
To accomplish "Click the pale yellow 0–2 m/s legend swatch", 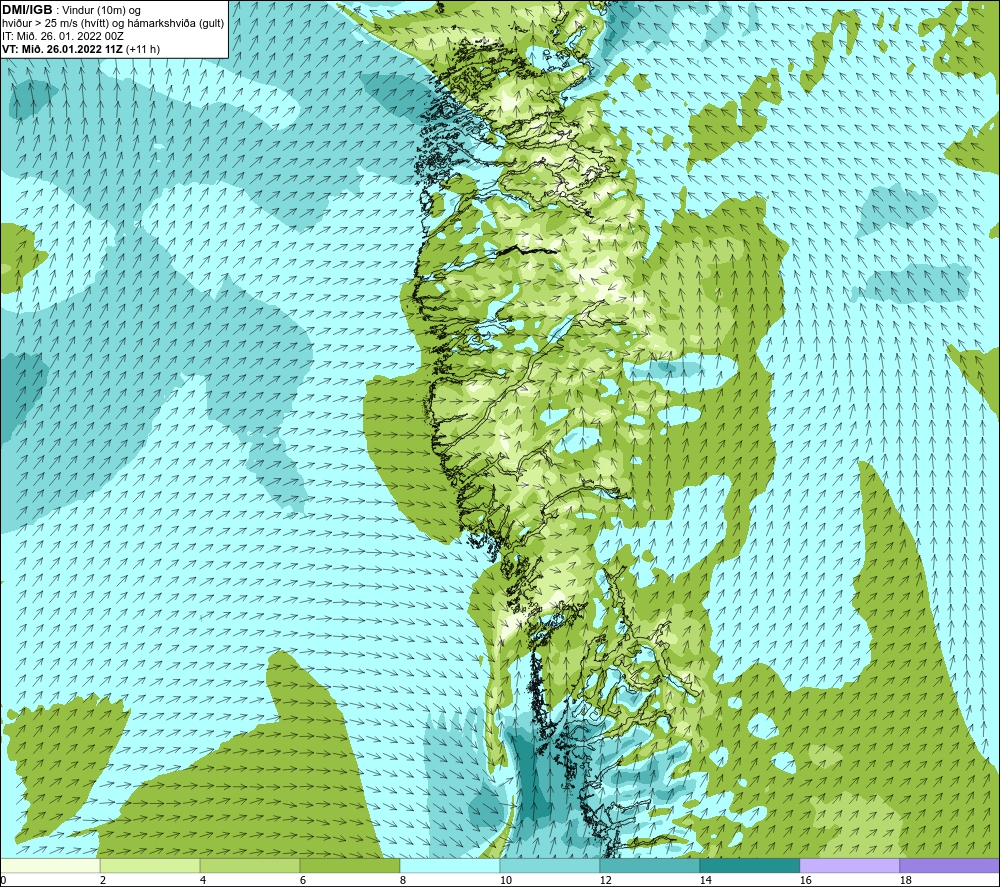I will [x=50, y=865].
